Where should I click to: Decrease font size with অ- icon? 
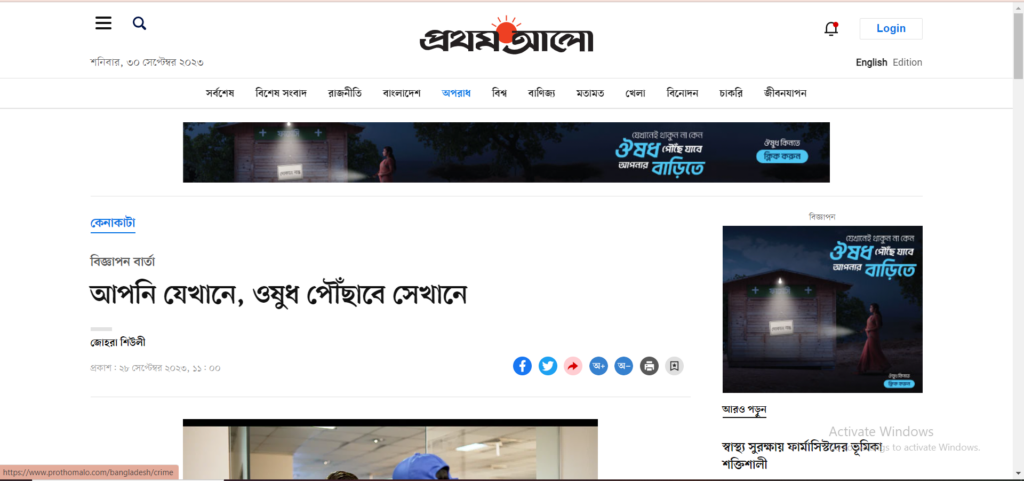624,366
